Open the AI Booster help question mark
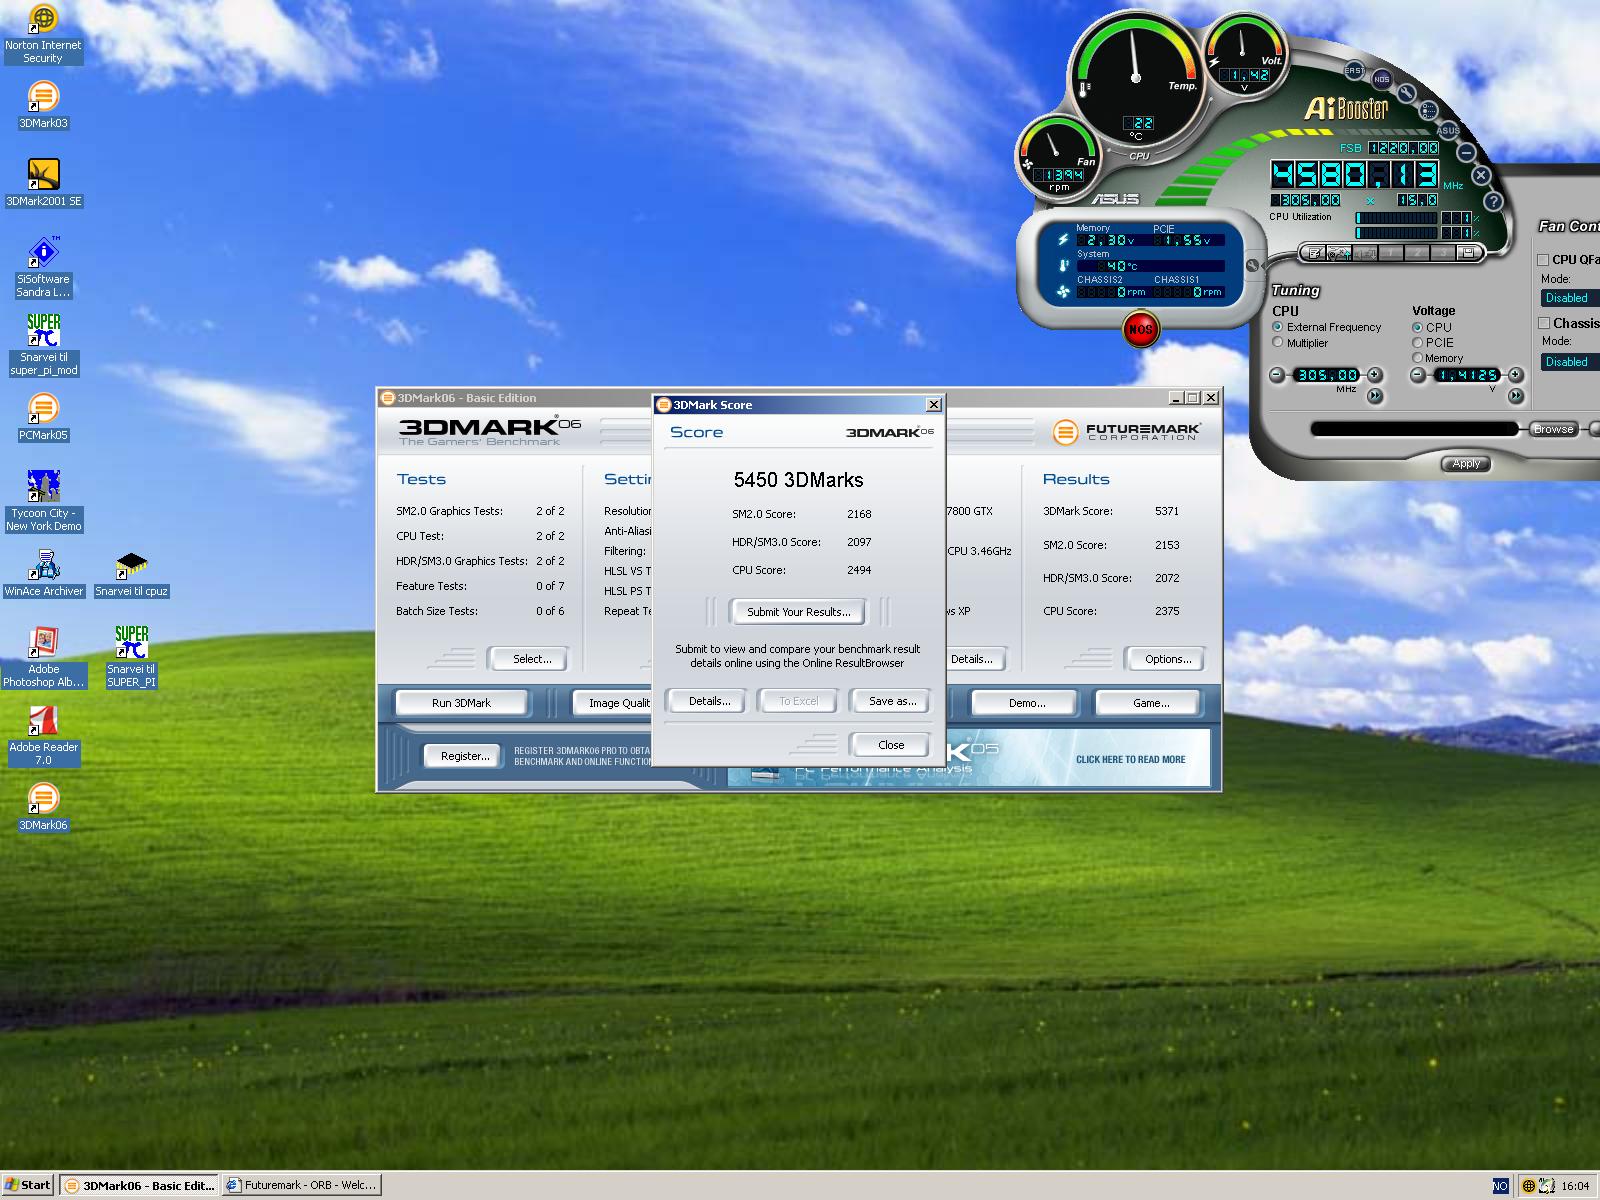The width and height of the screenshot is (1600, 1200). point(1493,201)
